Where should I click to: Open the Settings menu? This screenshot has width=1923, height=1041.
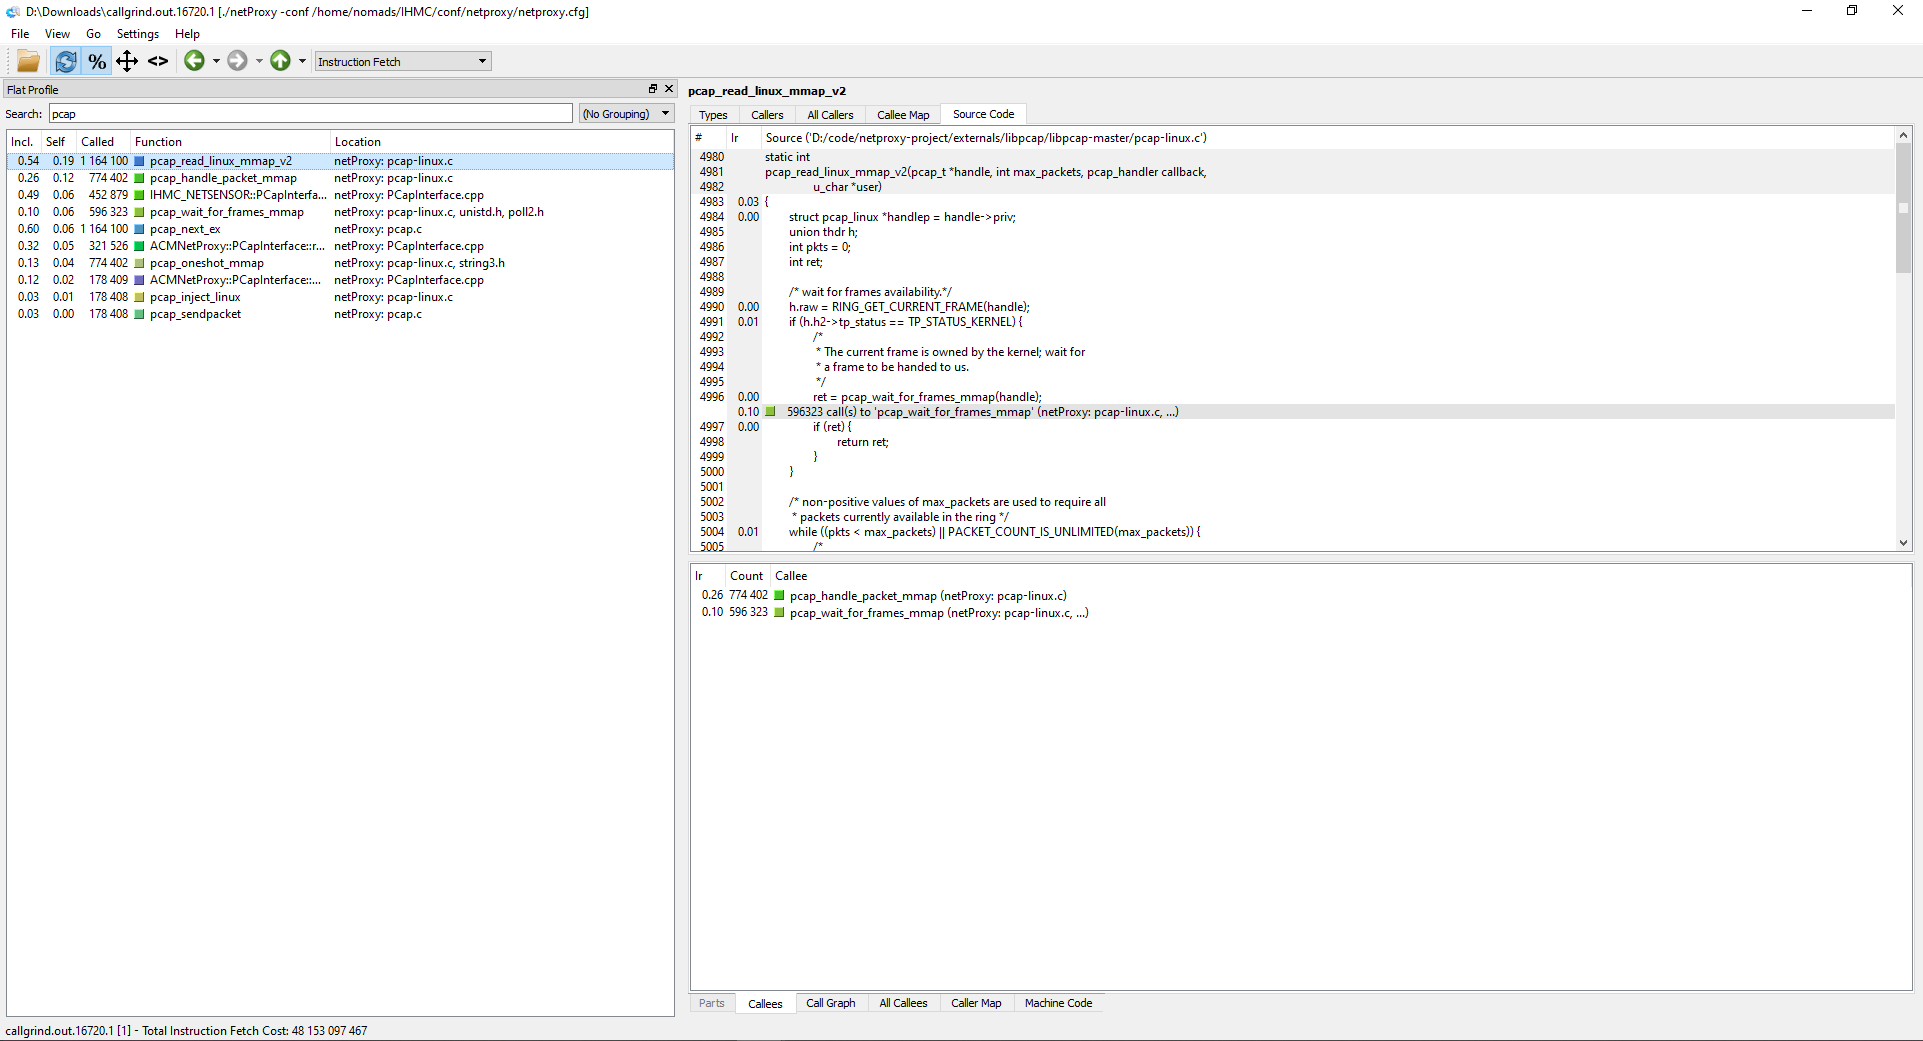pos(137,33)
